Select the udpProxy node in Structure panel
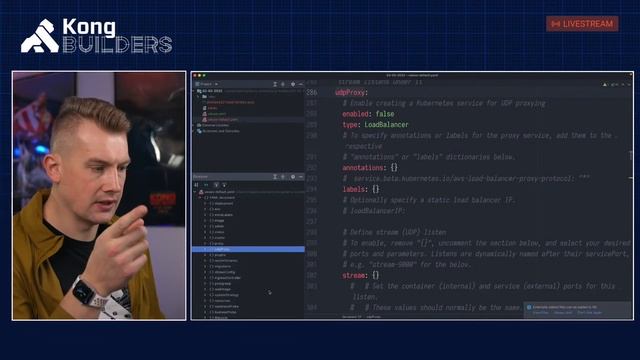Image resolution: width=640 pixels, height=360 pixels. [248, 249]
